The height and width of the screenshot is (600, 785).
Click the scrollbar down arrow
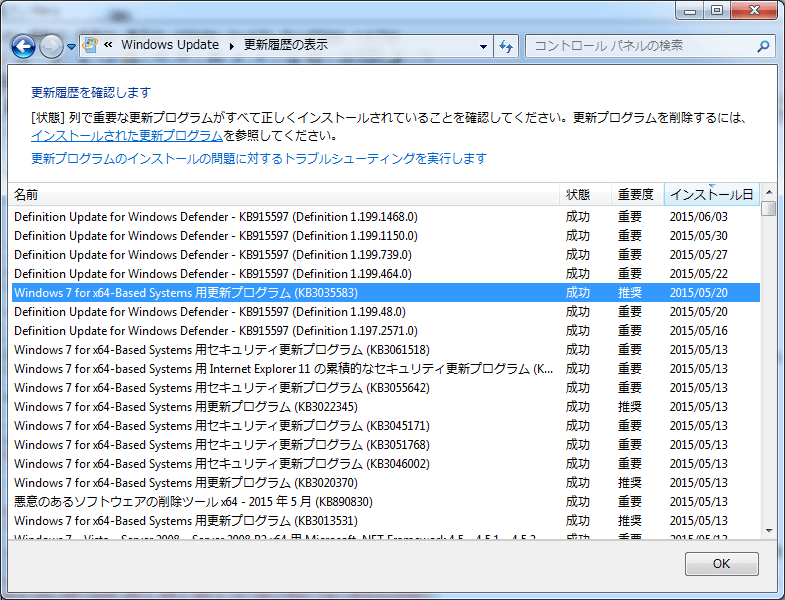tap(769, 531)
